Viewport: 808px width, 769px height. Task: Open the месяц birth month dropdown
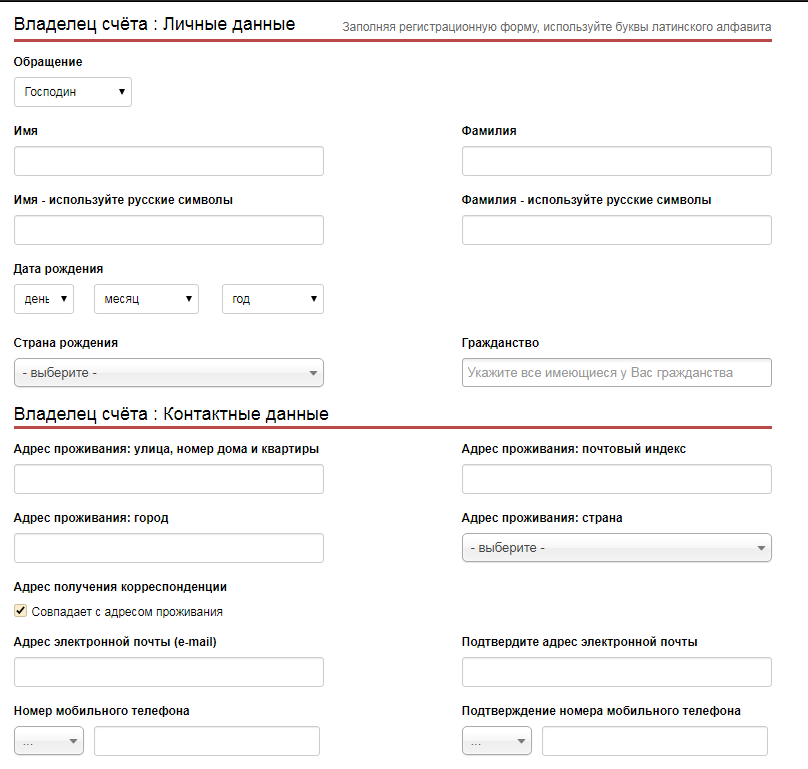[146, 299]
